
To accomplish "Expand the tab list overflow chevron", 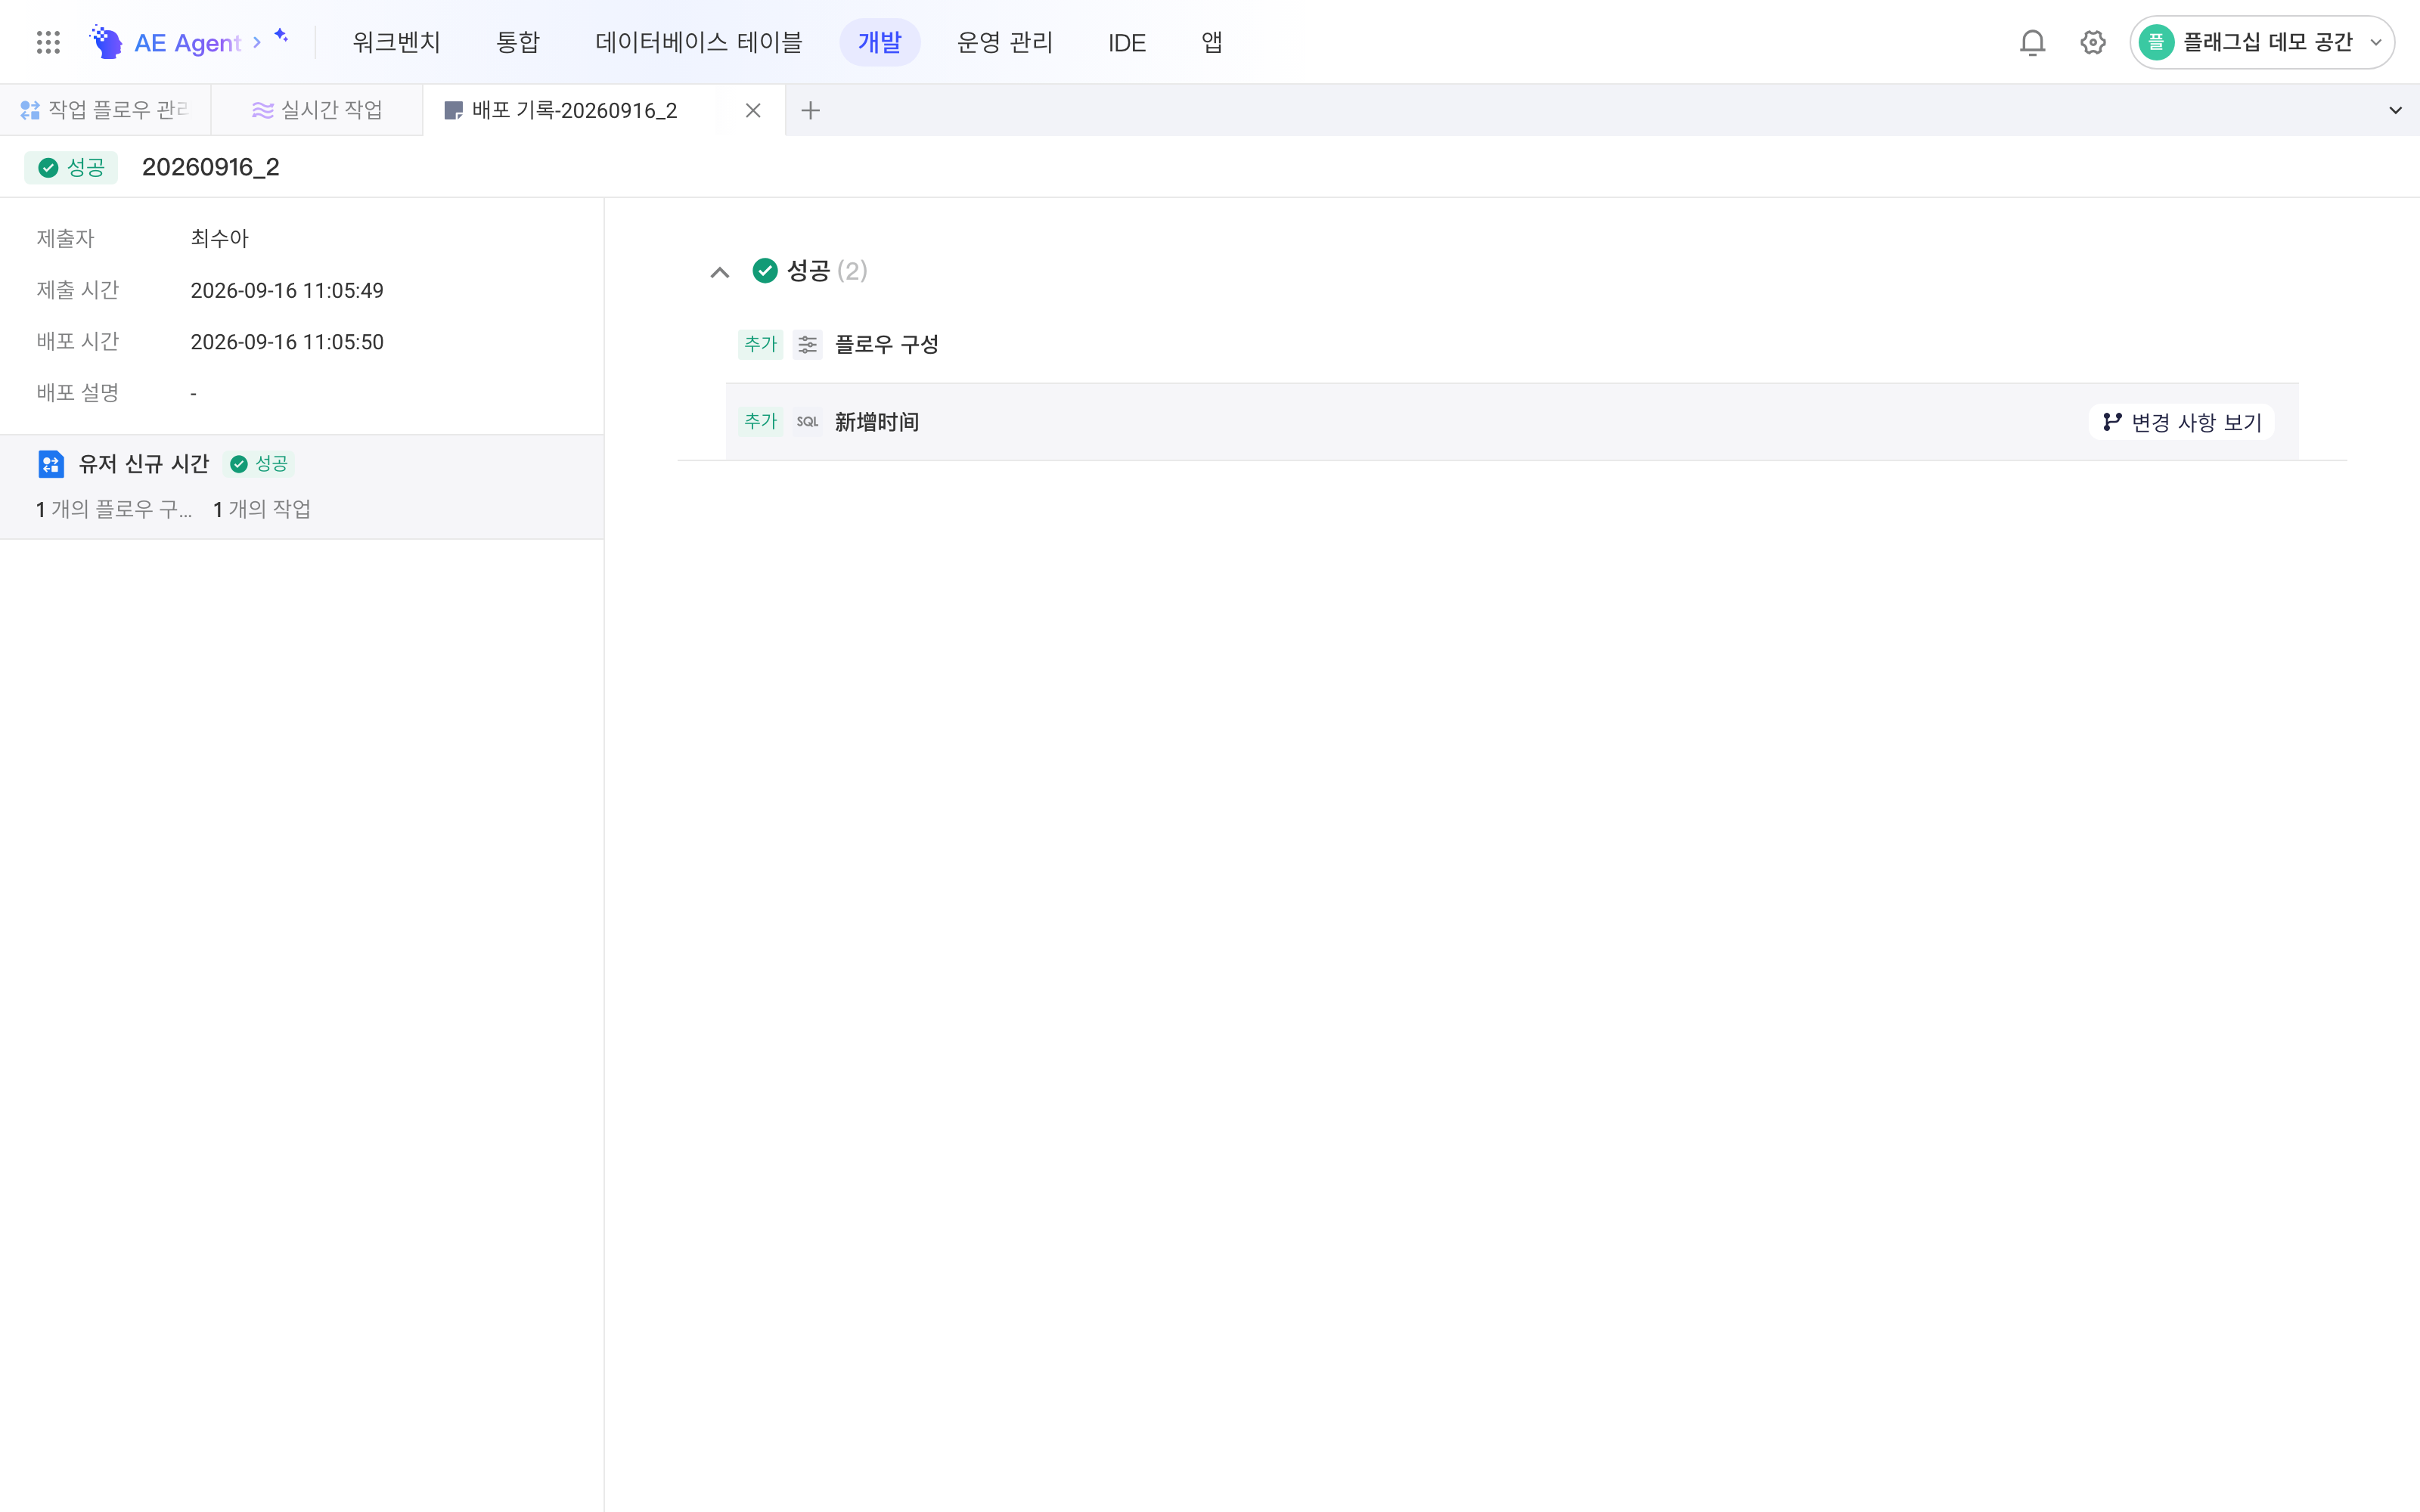I will click(x=2395, y=110).
